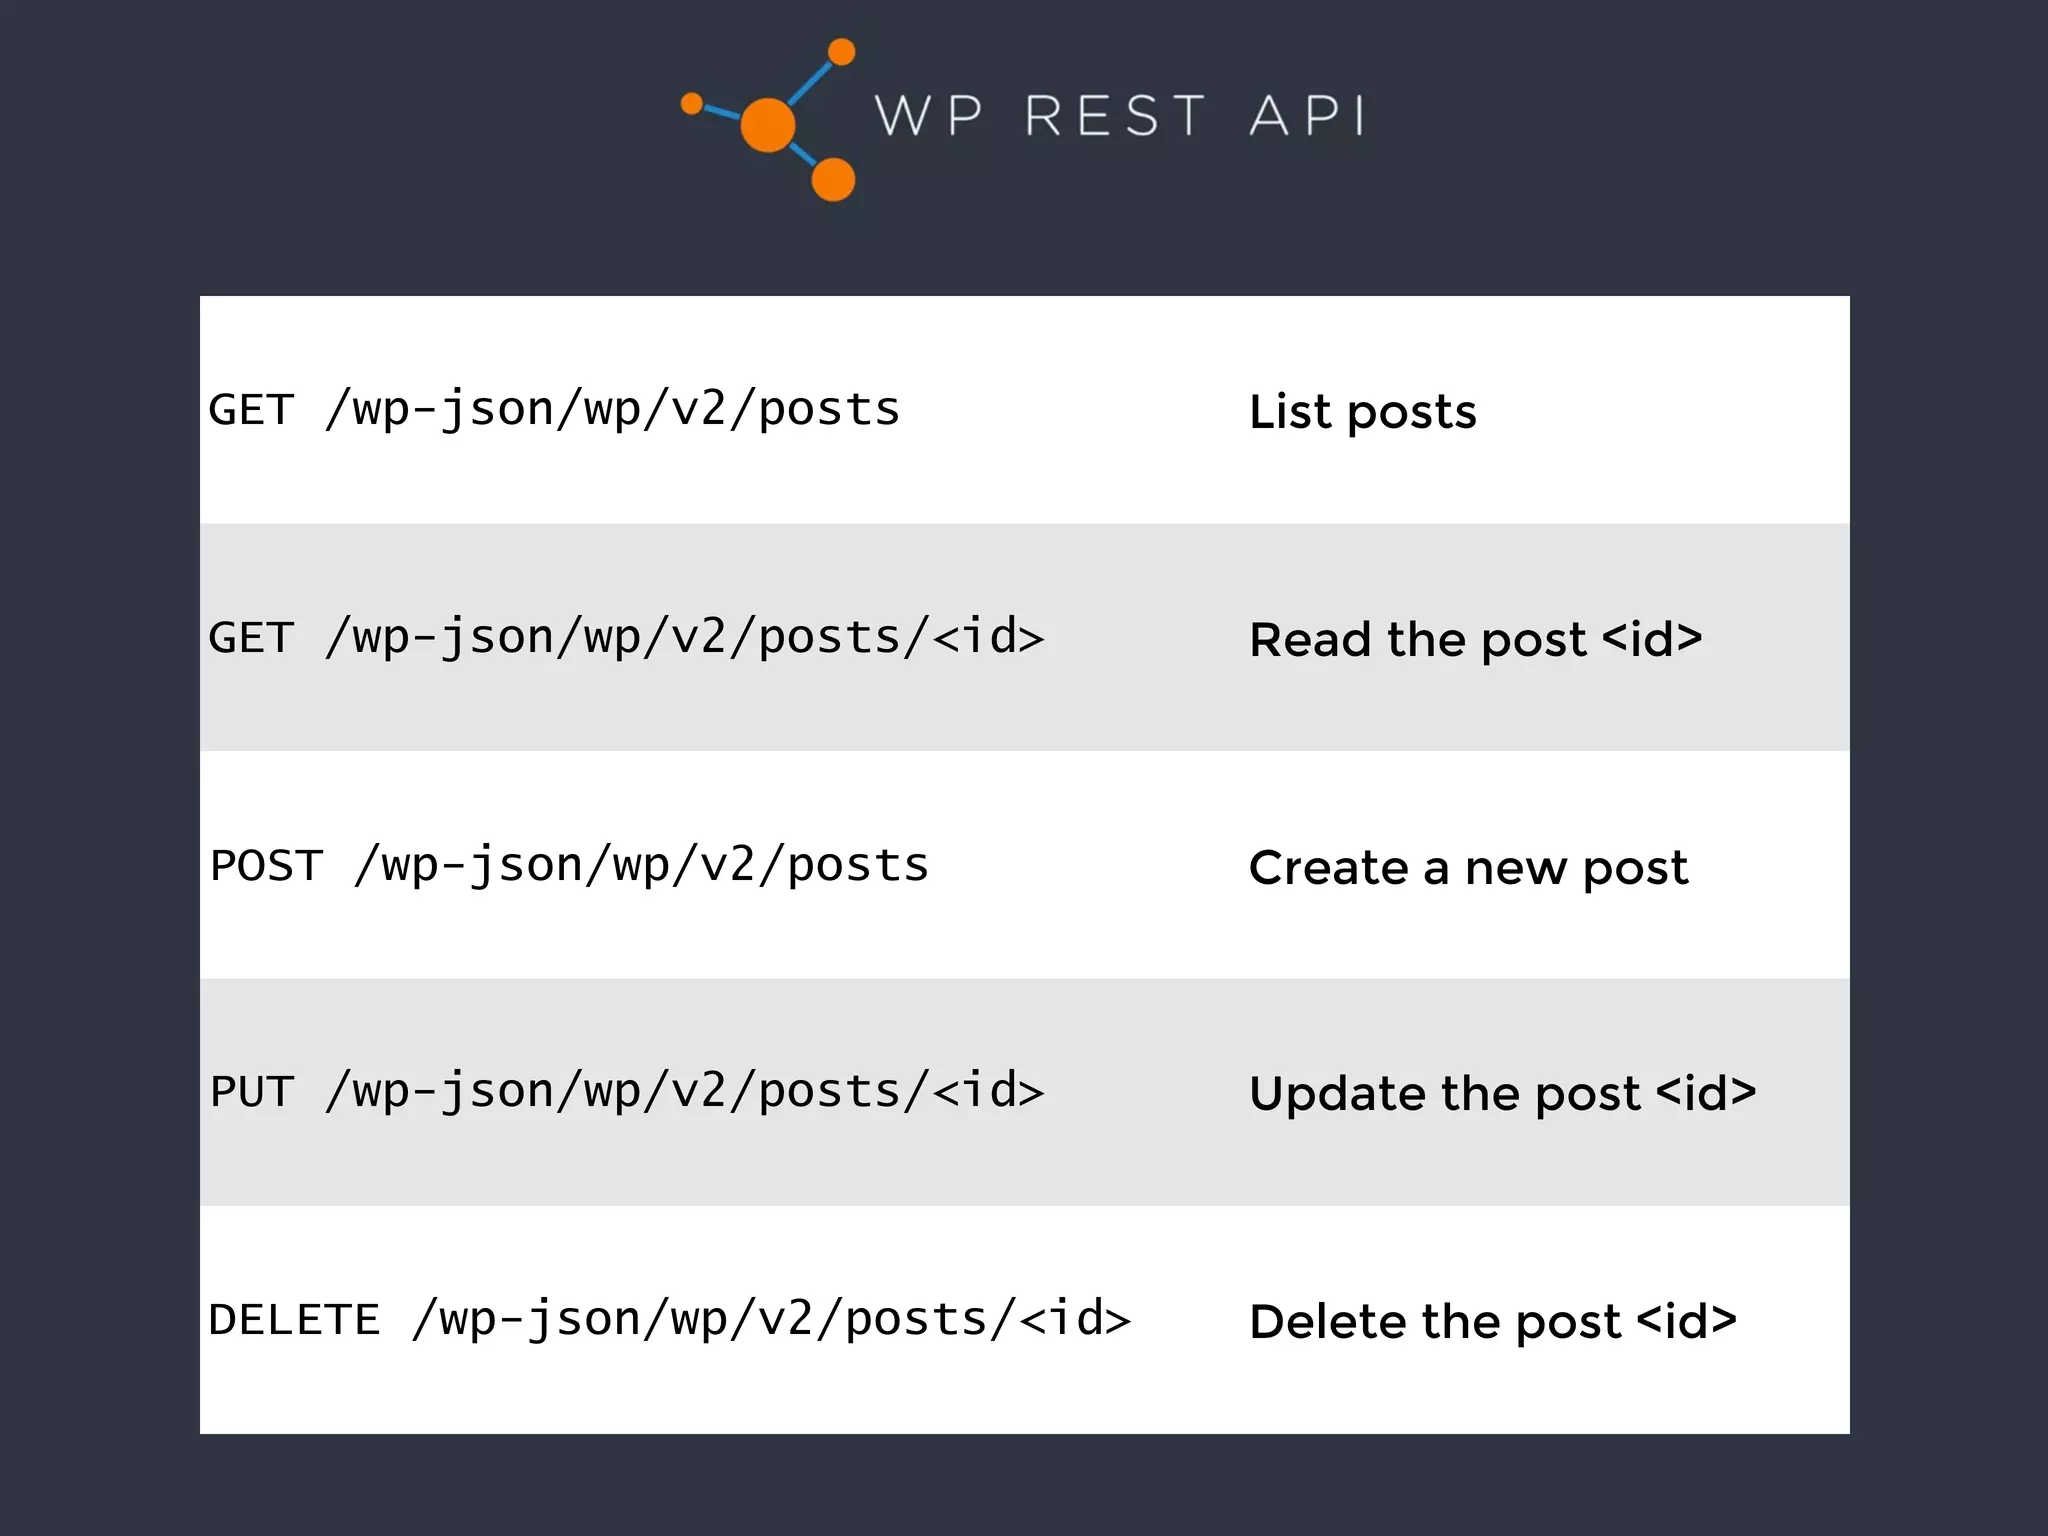
Task: Click the Read the post <id> description
Action: tap(1476, 640)
